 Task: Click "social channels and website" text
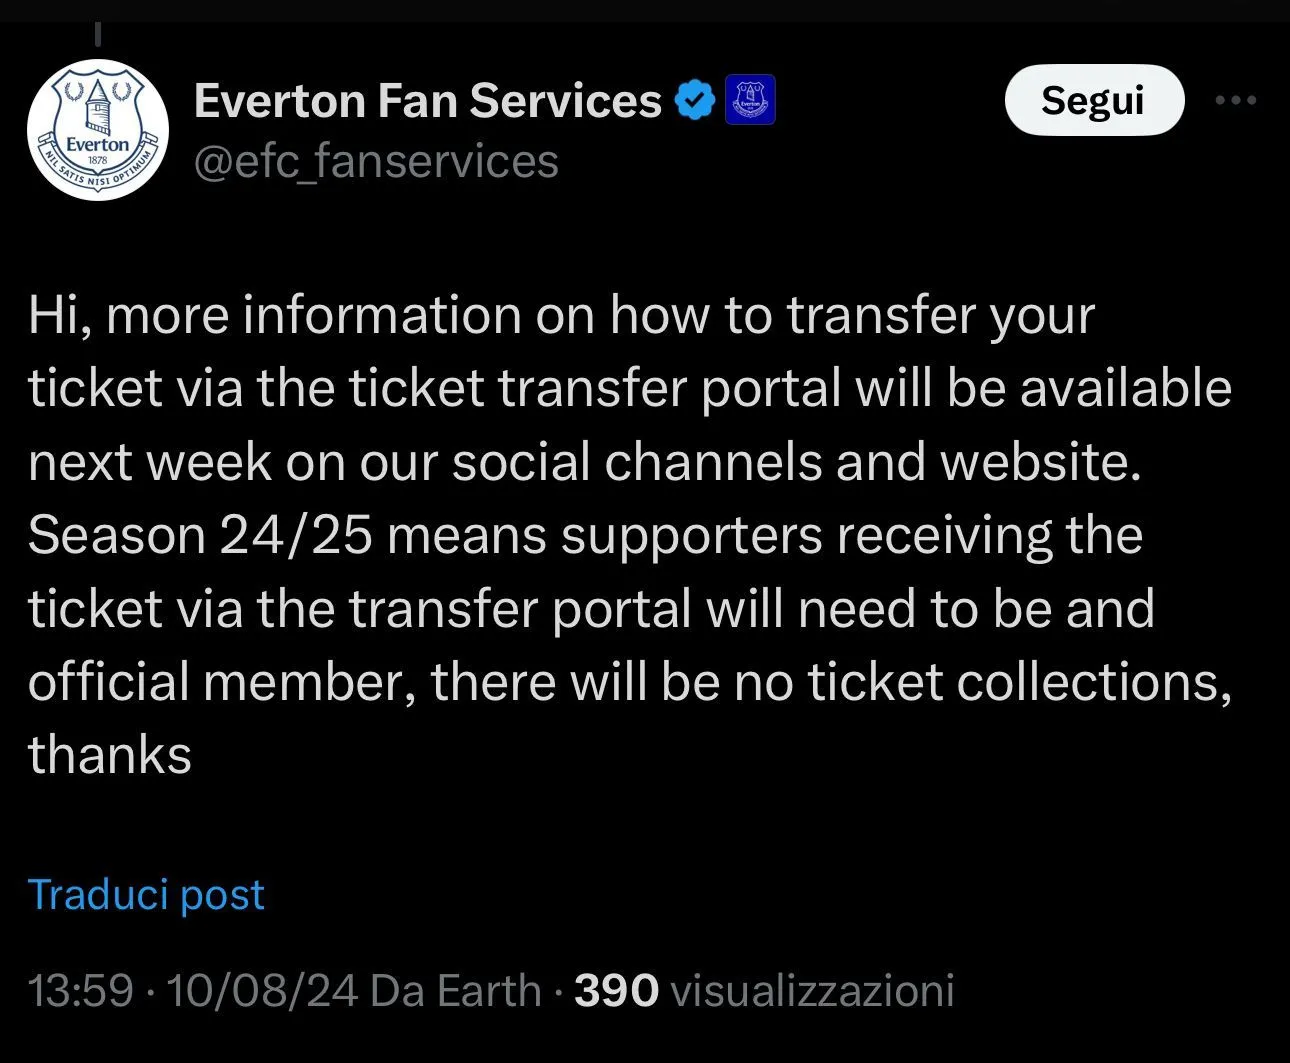[795, 462]
